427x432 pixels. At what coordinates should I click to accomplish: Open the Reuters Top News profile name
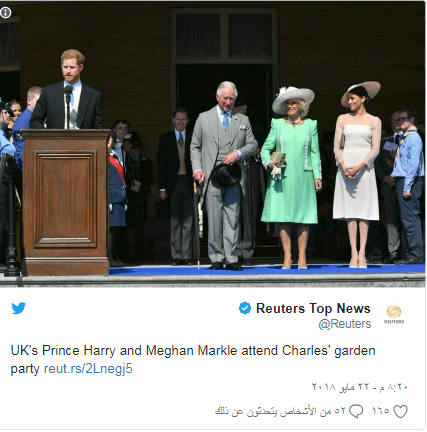313,308
